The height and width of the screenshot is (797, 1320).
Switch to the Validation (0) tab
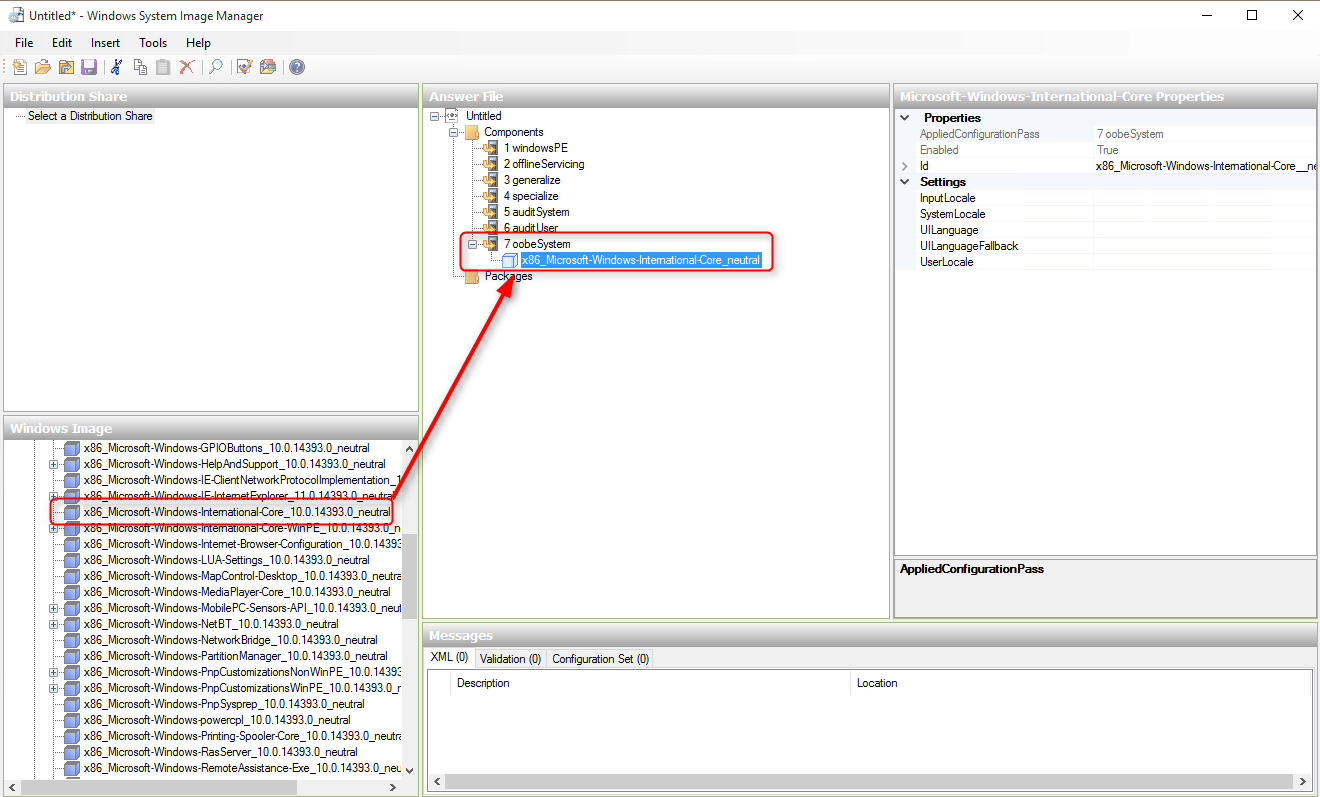coord(510,659)
